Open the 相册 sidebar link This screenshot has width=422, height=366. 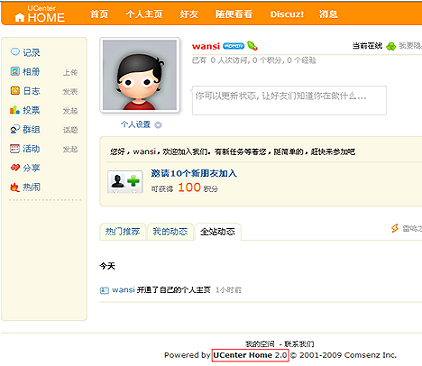[x=31, y=72]
